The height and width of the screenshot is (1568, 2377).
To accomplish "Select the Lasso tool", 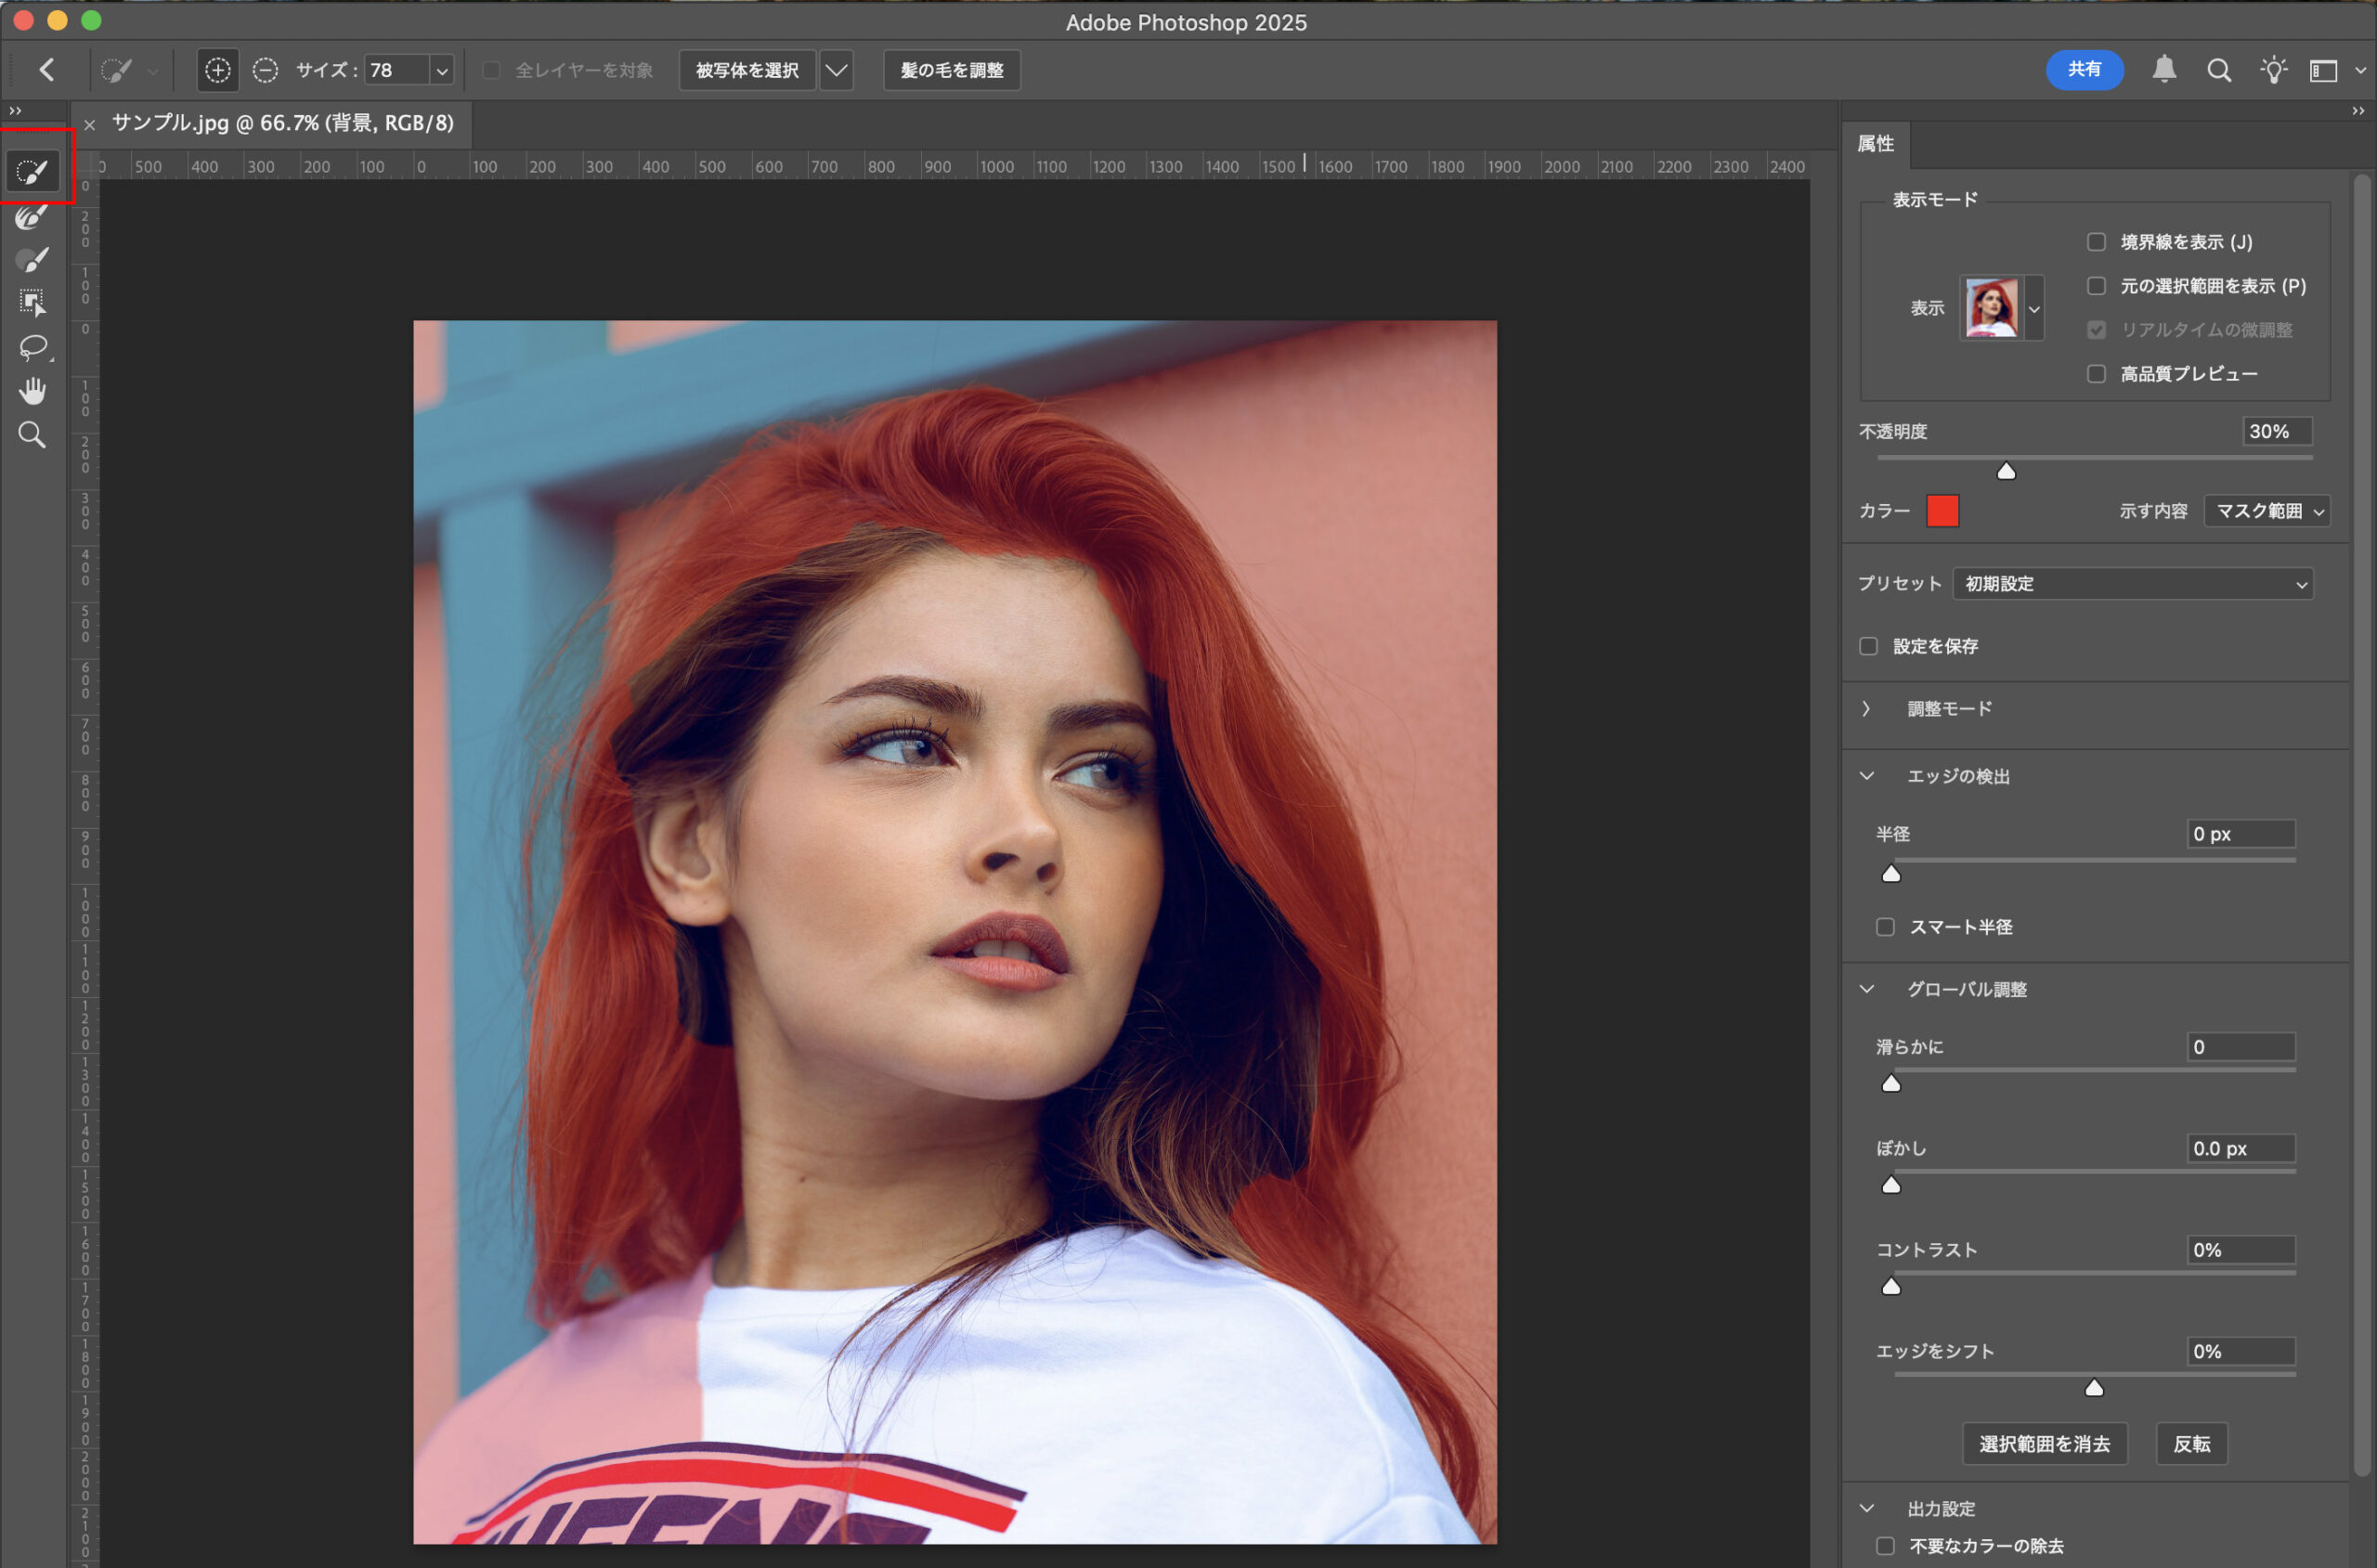I will [33, 347].
